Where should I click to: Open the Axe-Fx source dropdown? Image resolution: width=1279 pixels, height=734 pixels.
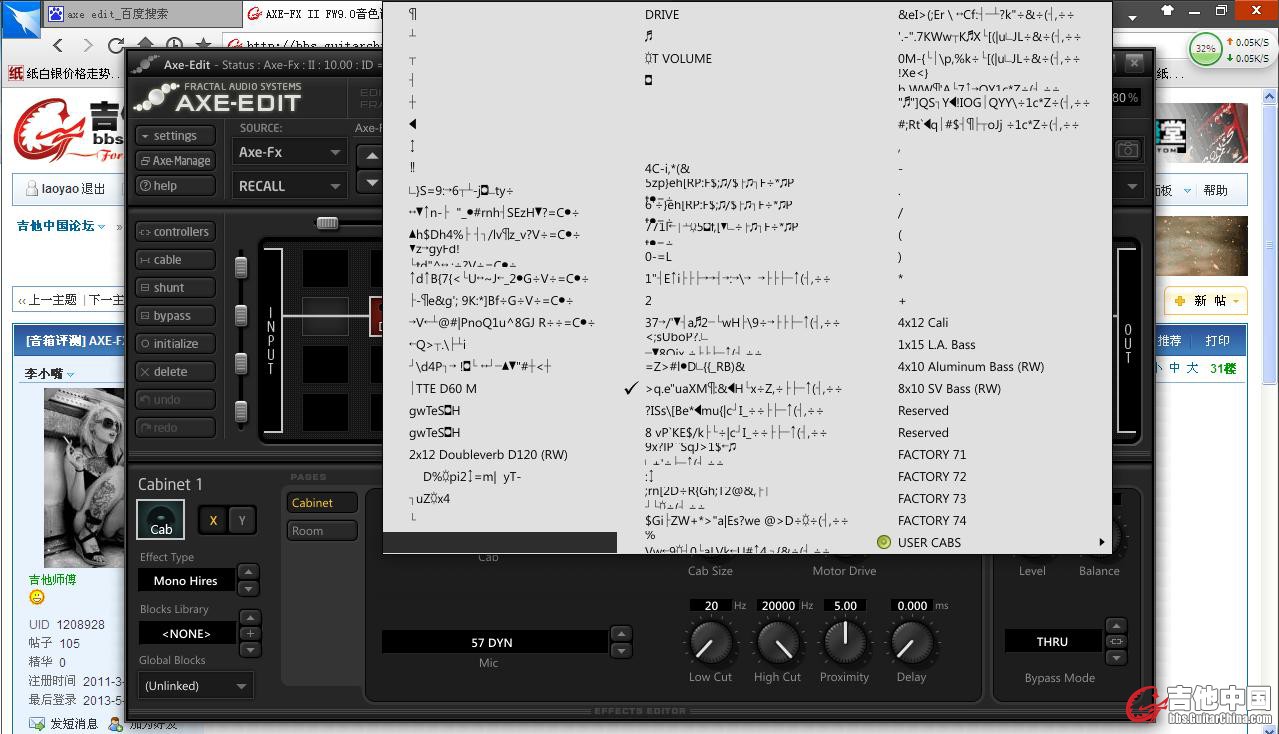point(289,152)
